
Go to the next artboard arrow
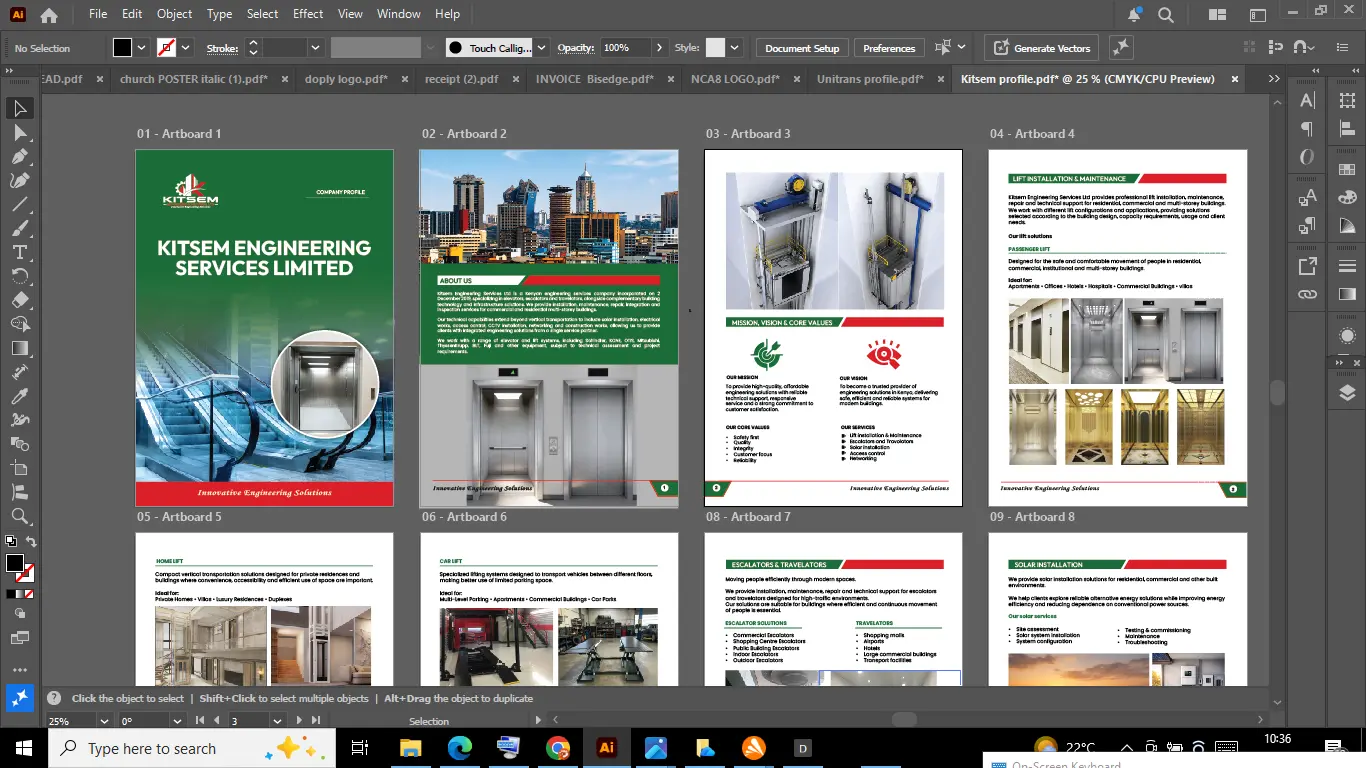click(298, 720)
